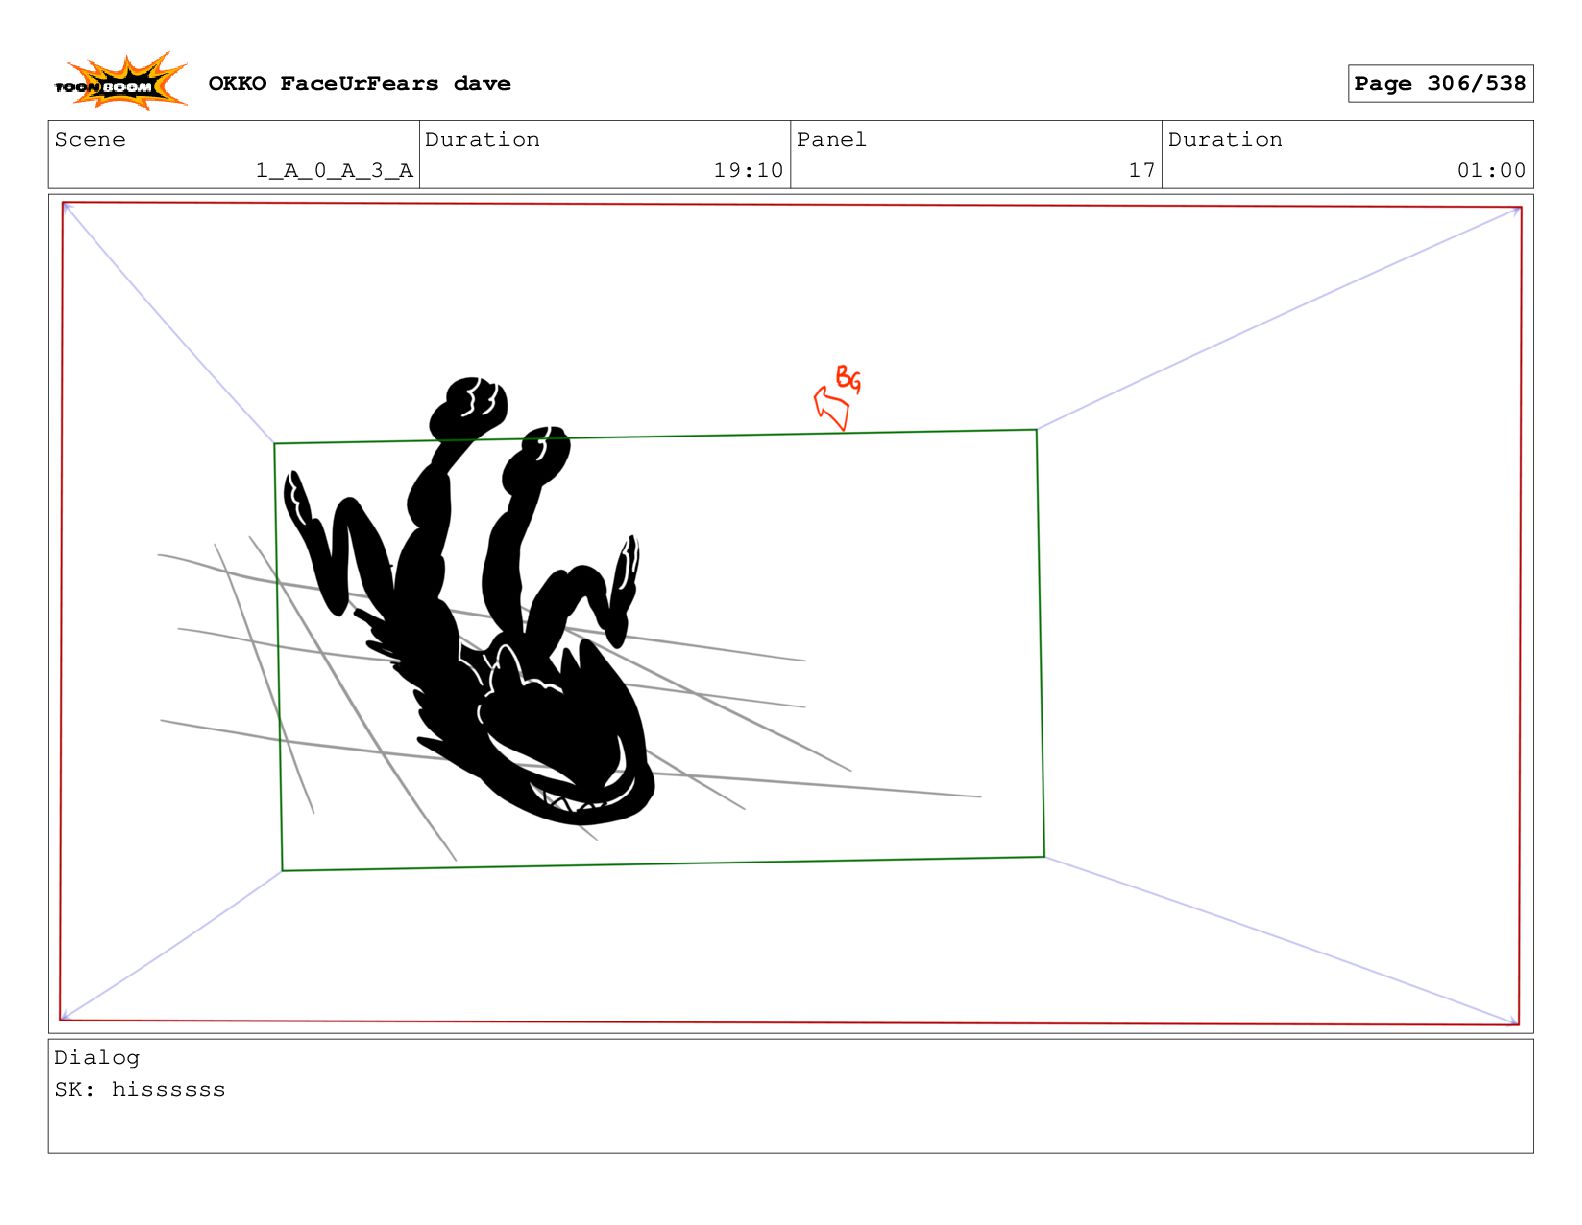This screenshot has height=1225, width=1582.
Task: Select scene value '1_A_0_A_3_A'
Action: pos(334,171)
